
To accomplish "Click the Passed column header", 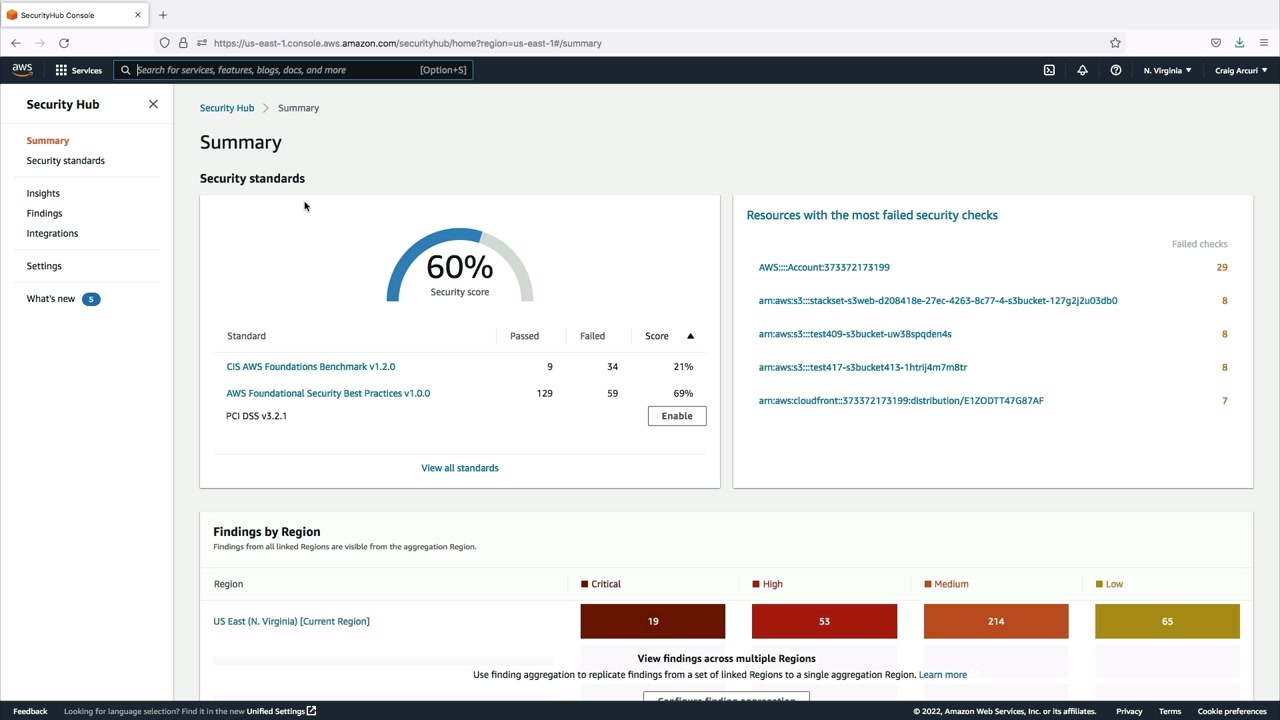I will tap(524, 336).
